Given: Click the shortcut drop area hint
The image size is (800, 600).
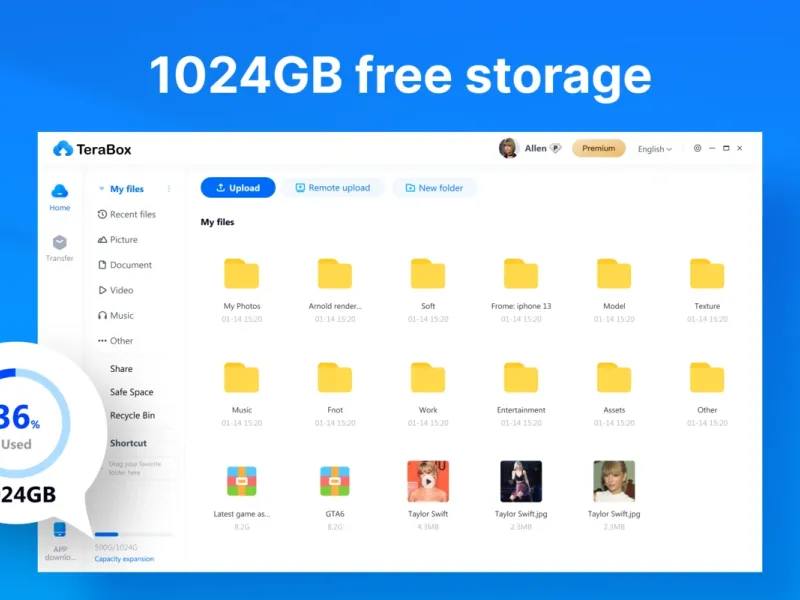Looking at the screenshot, I should click(x=135, y=468).
